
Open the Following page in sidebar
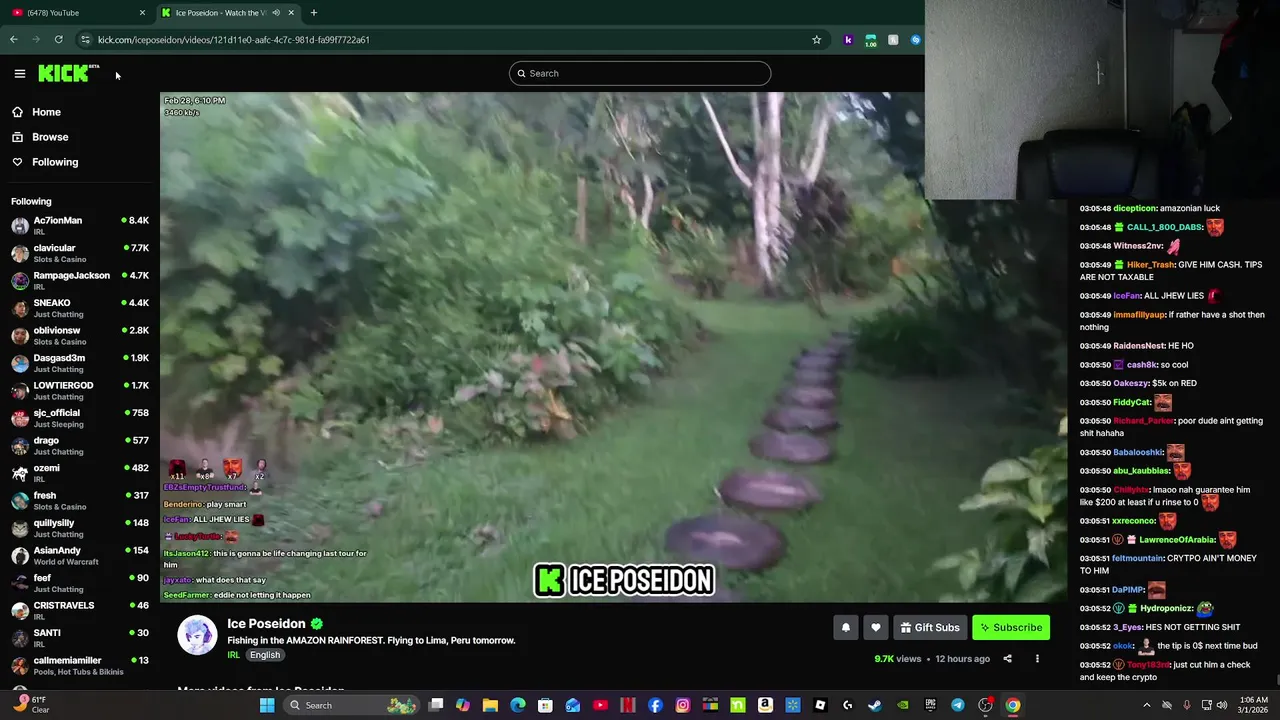54,162
